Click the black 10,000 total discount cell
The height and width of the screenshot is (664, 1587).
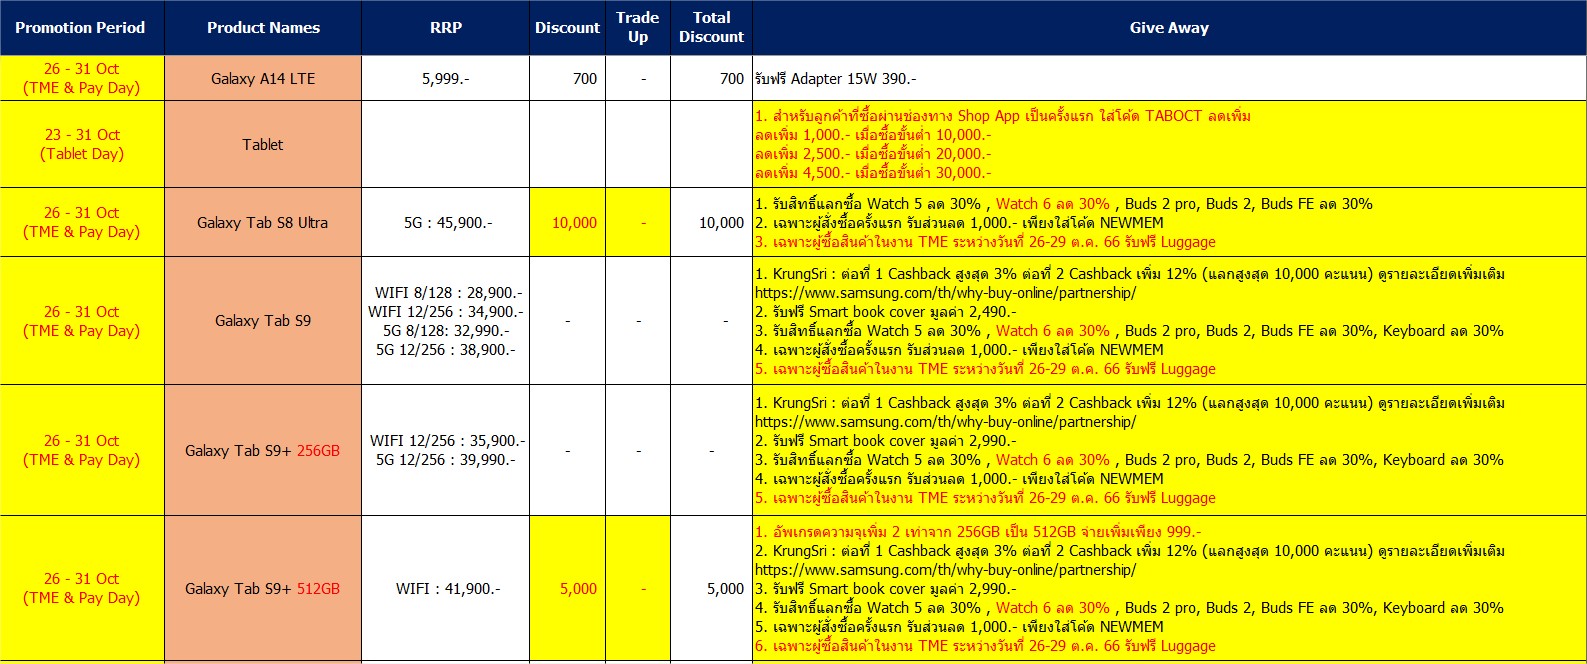tap(711, 222)
